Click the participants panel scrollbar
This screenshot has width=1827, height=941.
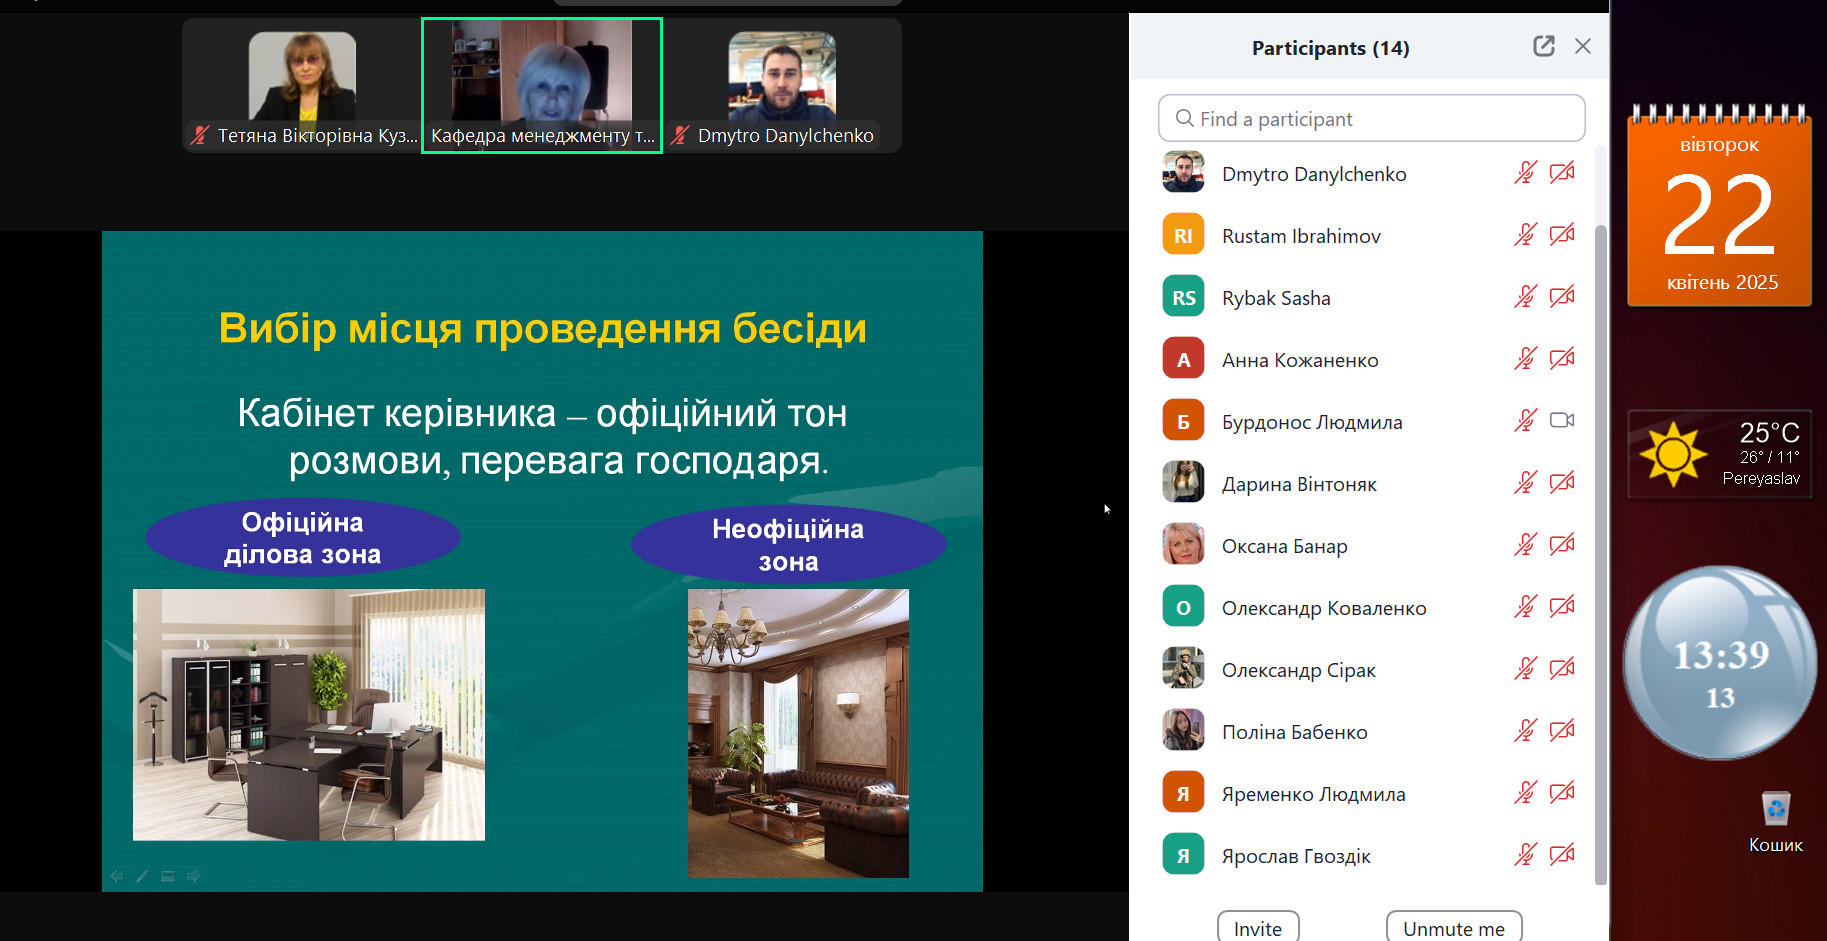click(x=1600, y=555)
